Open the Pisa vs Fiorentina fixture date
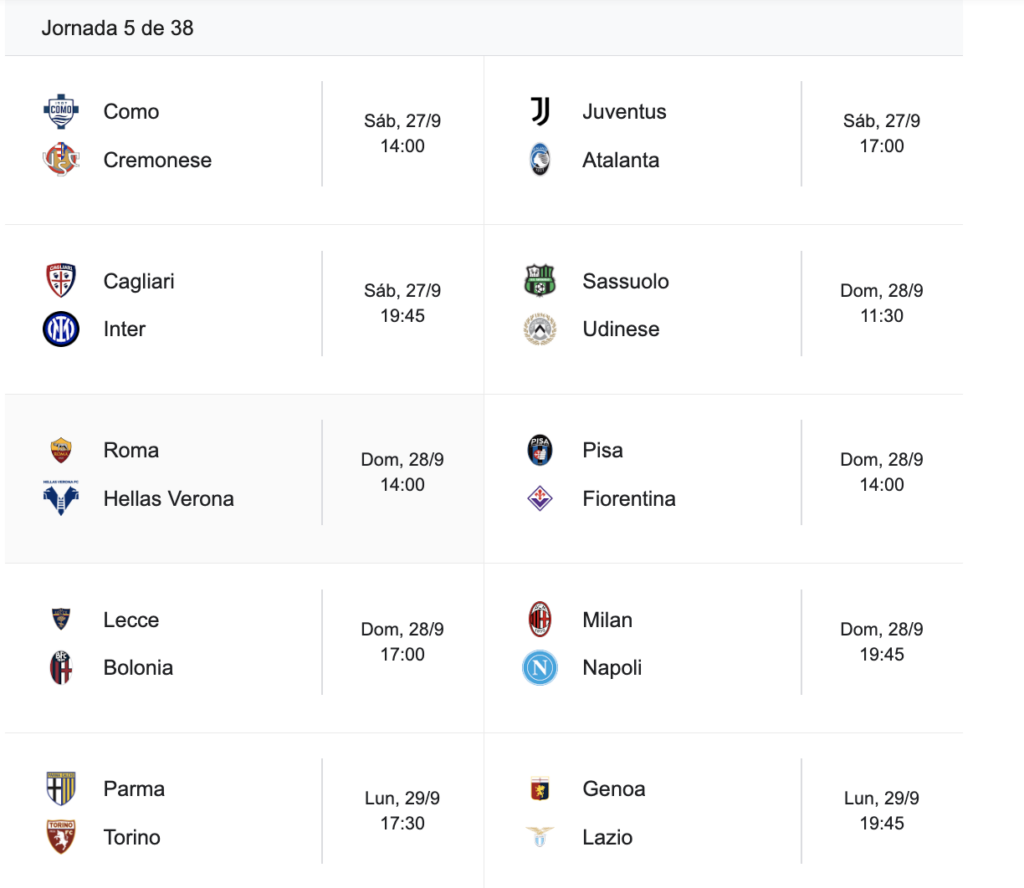This screenshot has height=888, width=1024. [881, 460]
